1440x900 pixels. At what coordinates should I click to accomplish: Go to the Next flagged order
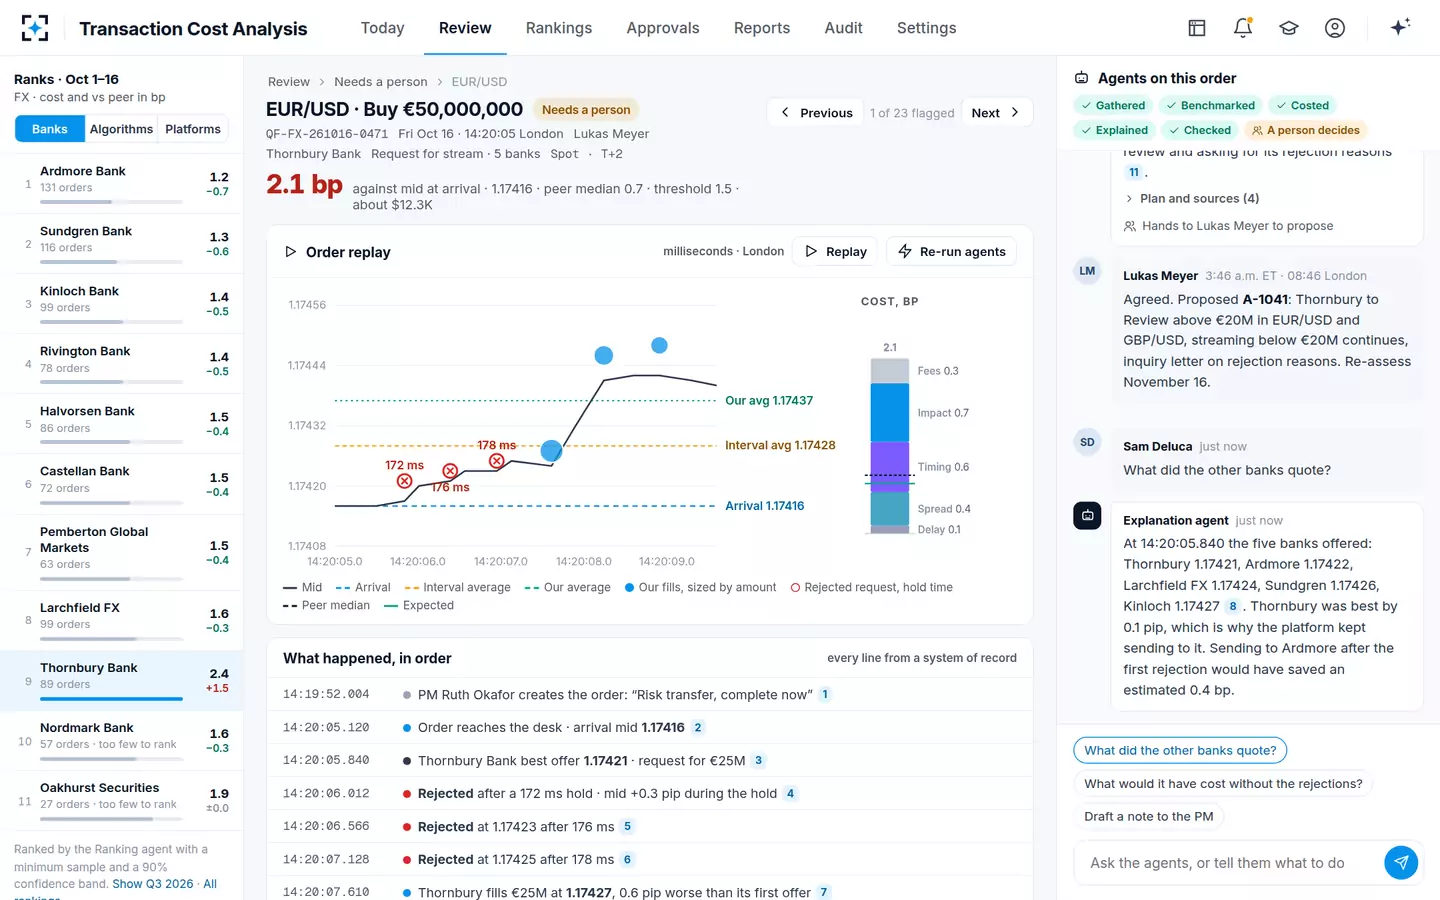click(x=996, y=112)
